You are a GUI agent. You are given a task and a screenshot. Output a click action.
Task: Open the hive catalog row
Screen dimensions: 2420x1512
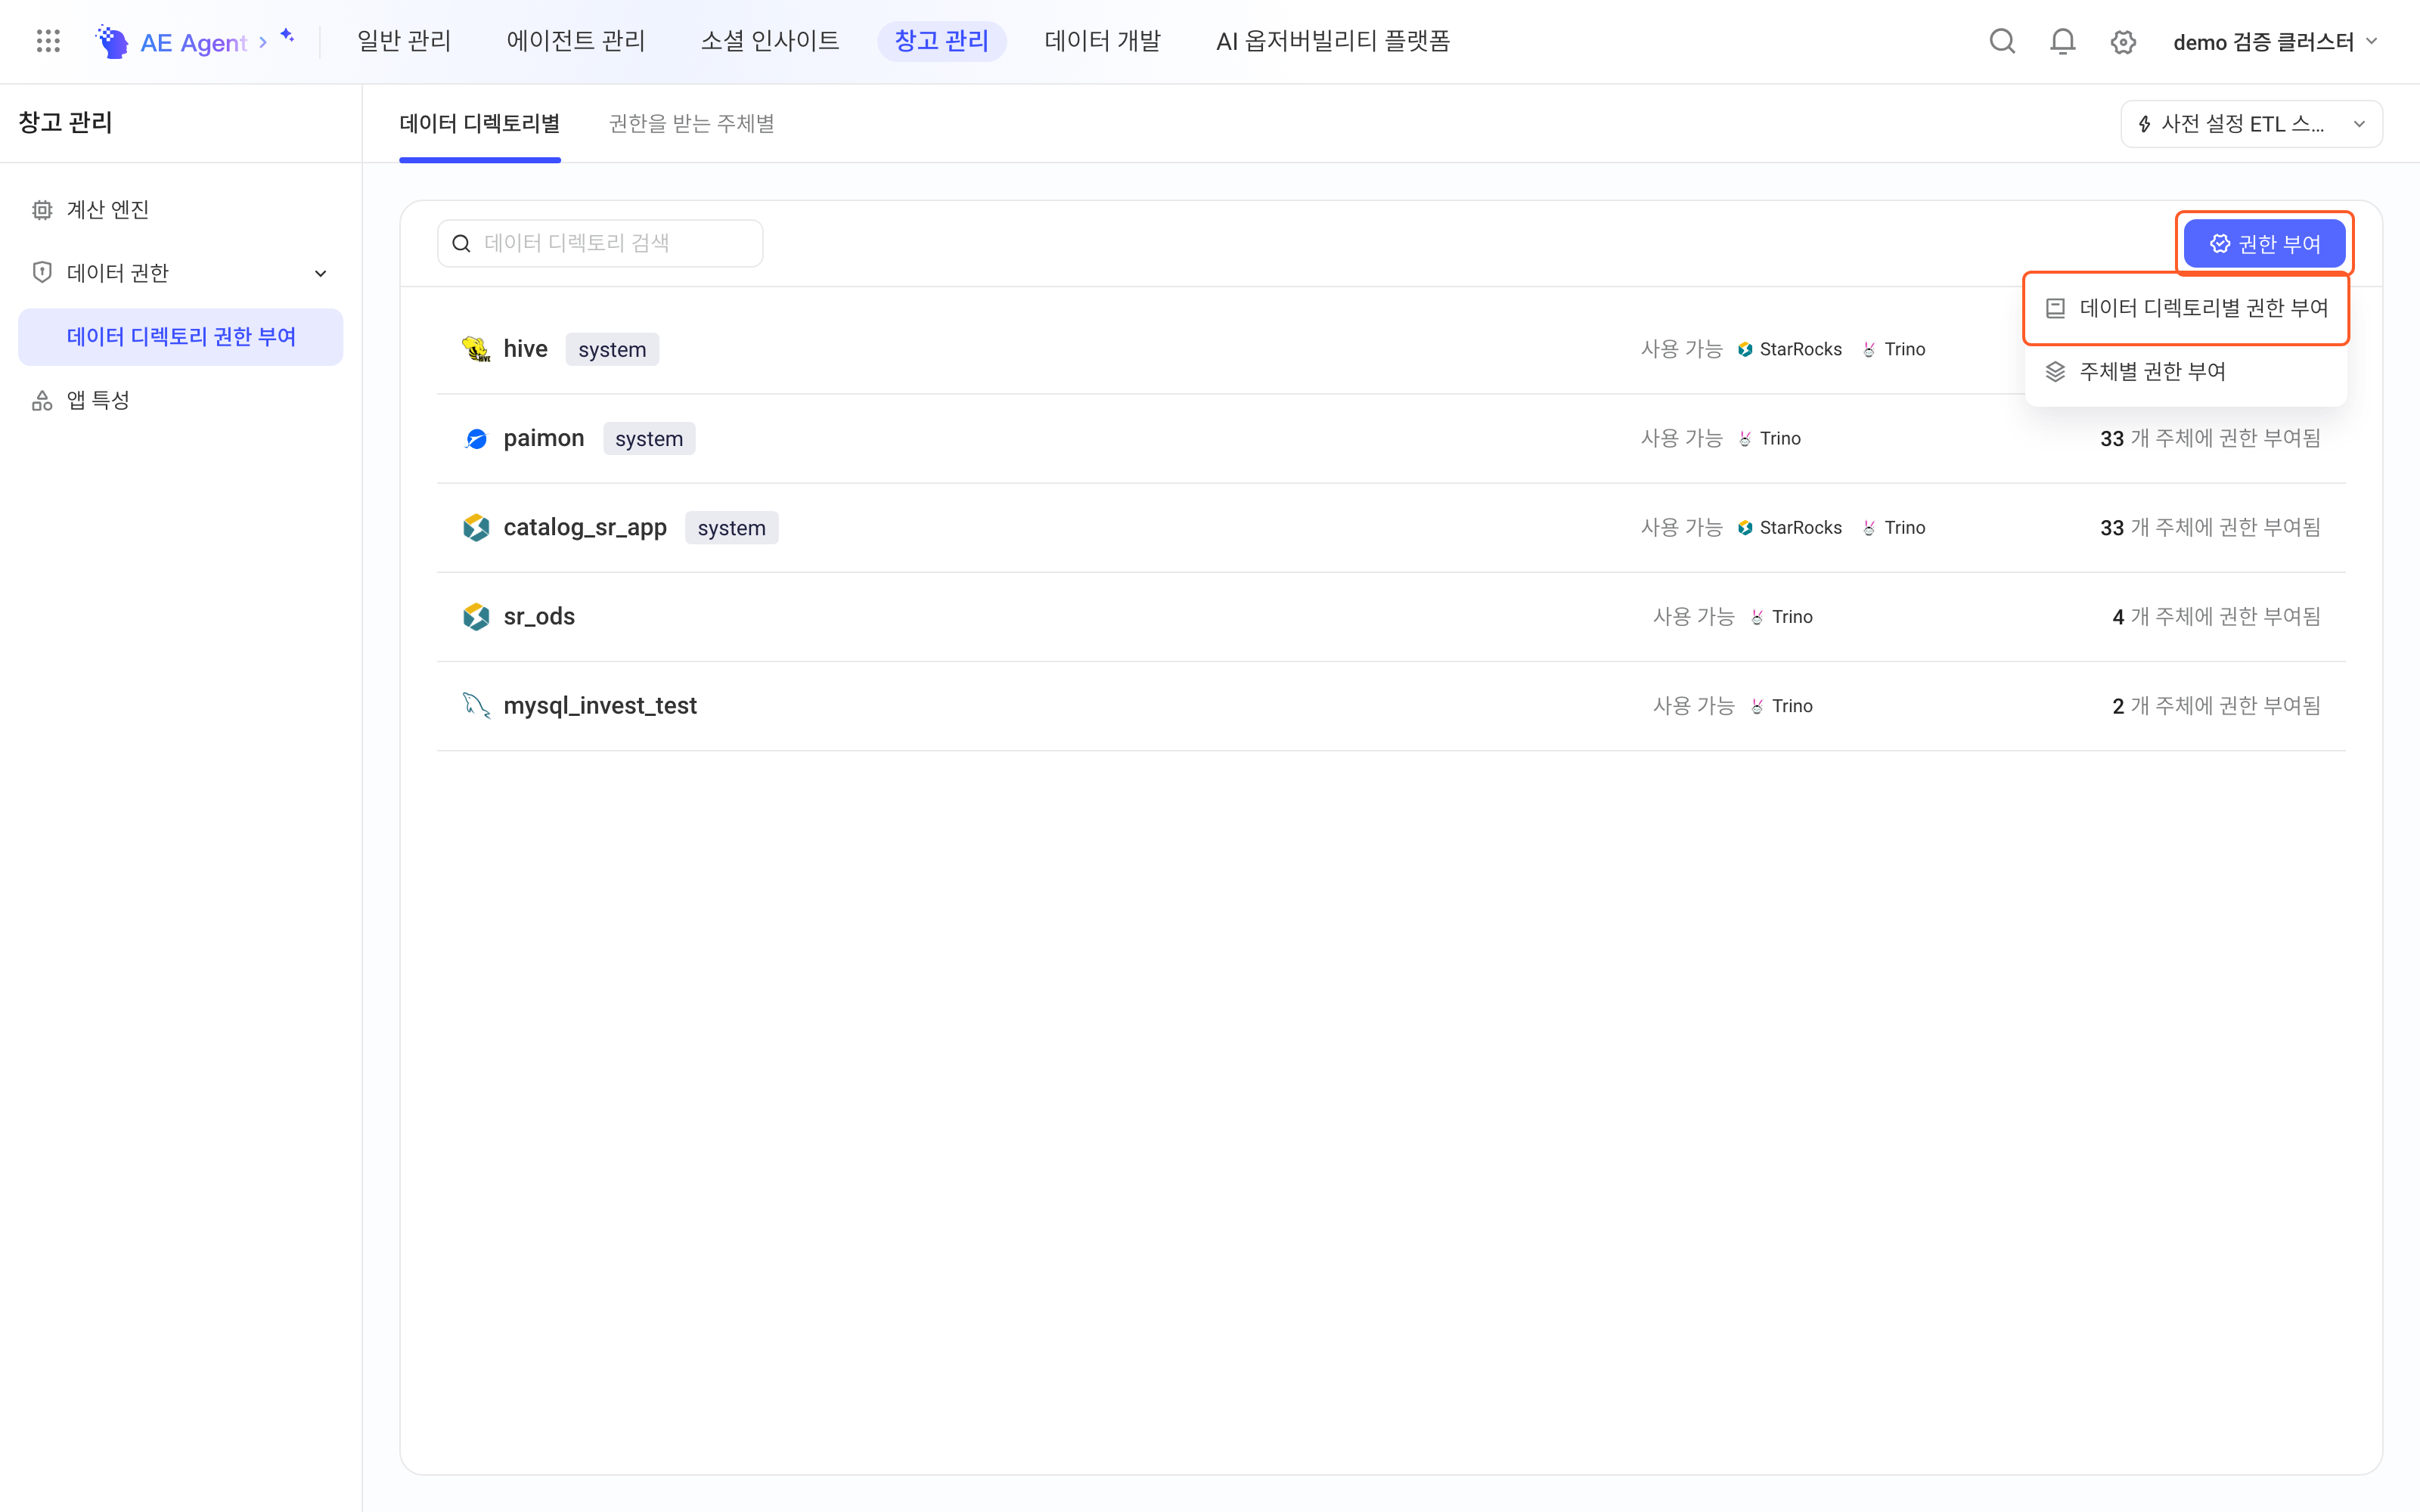(x=1391, y=349)
